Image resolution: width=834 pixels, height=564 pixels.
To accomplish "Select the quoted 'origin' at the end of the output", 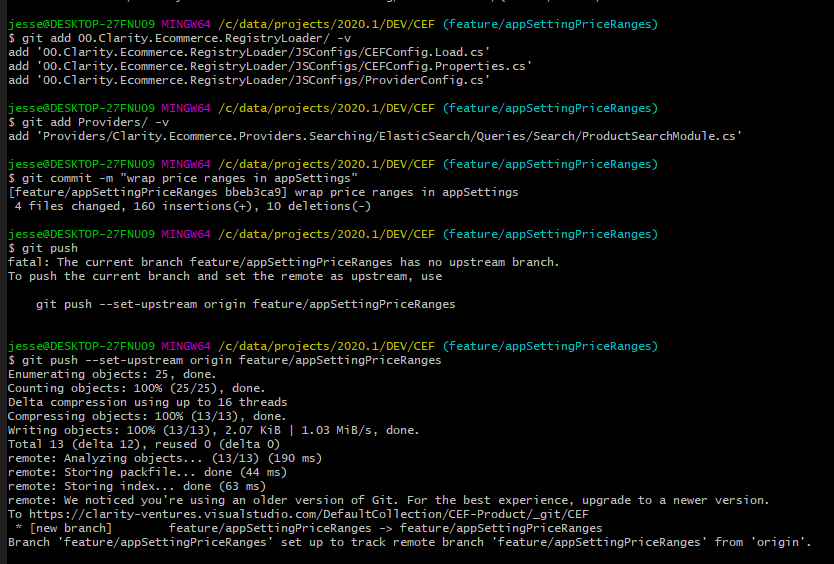I will pyautogui.click(x=780, y=542).
